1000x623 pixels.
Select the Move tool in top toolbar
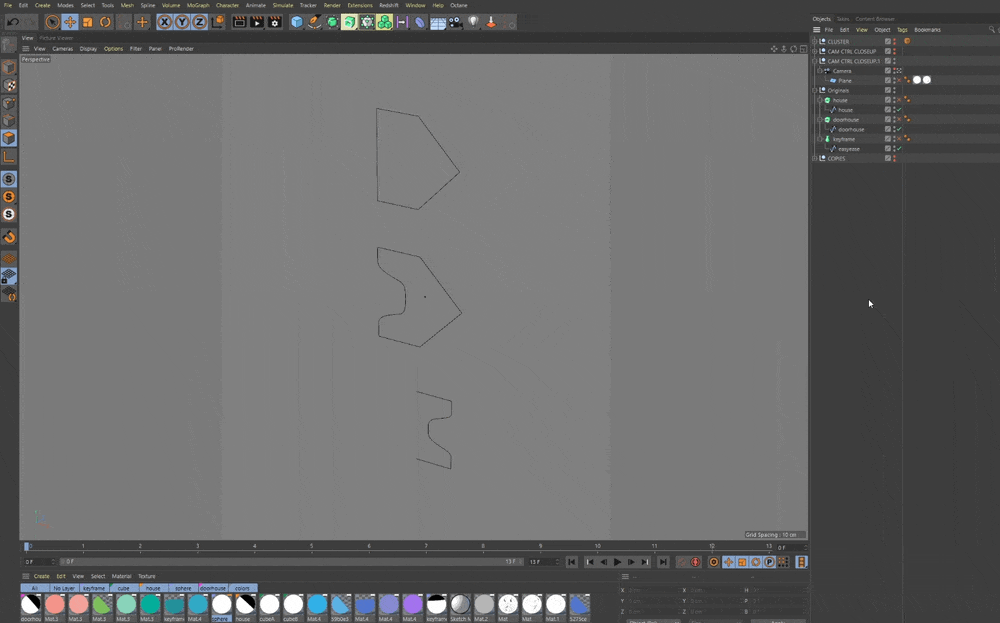(70, 22)
